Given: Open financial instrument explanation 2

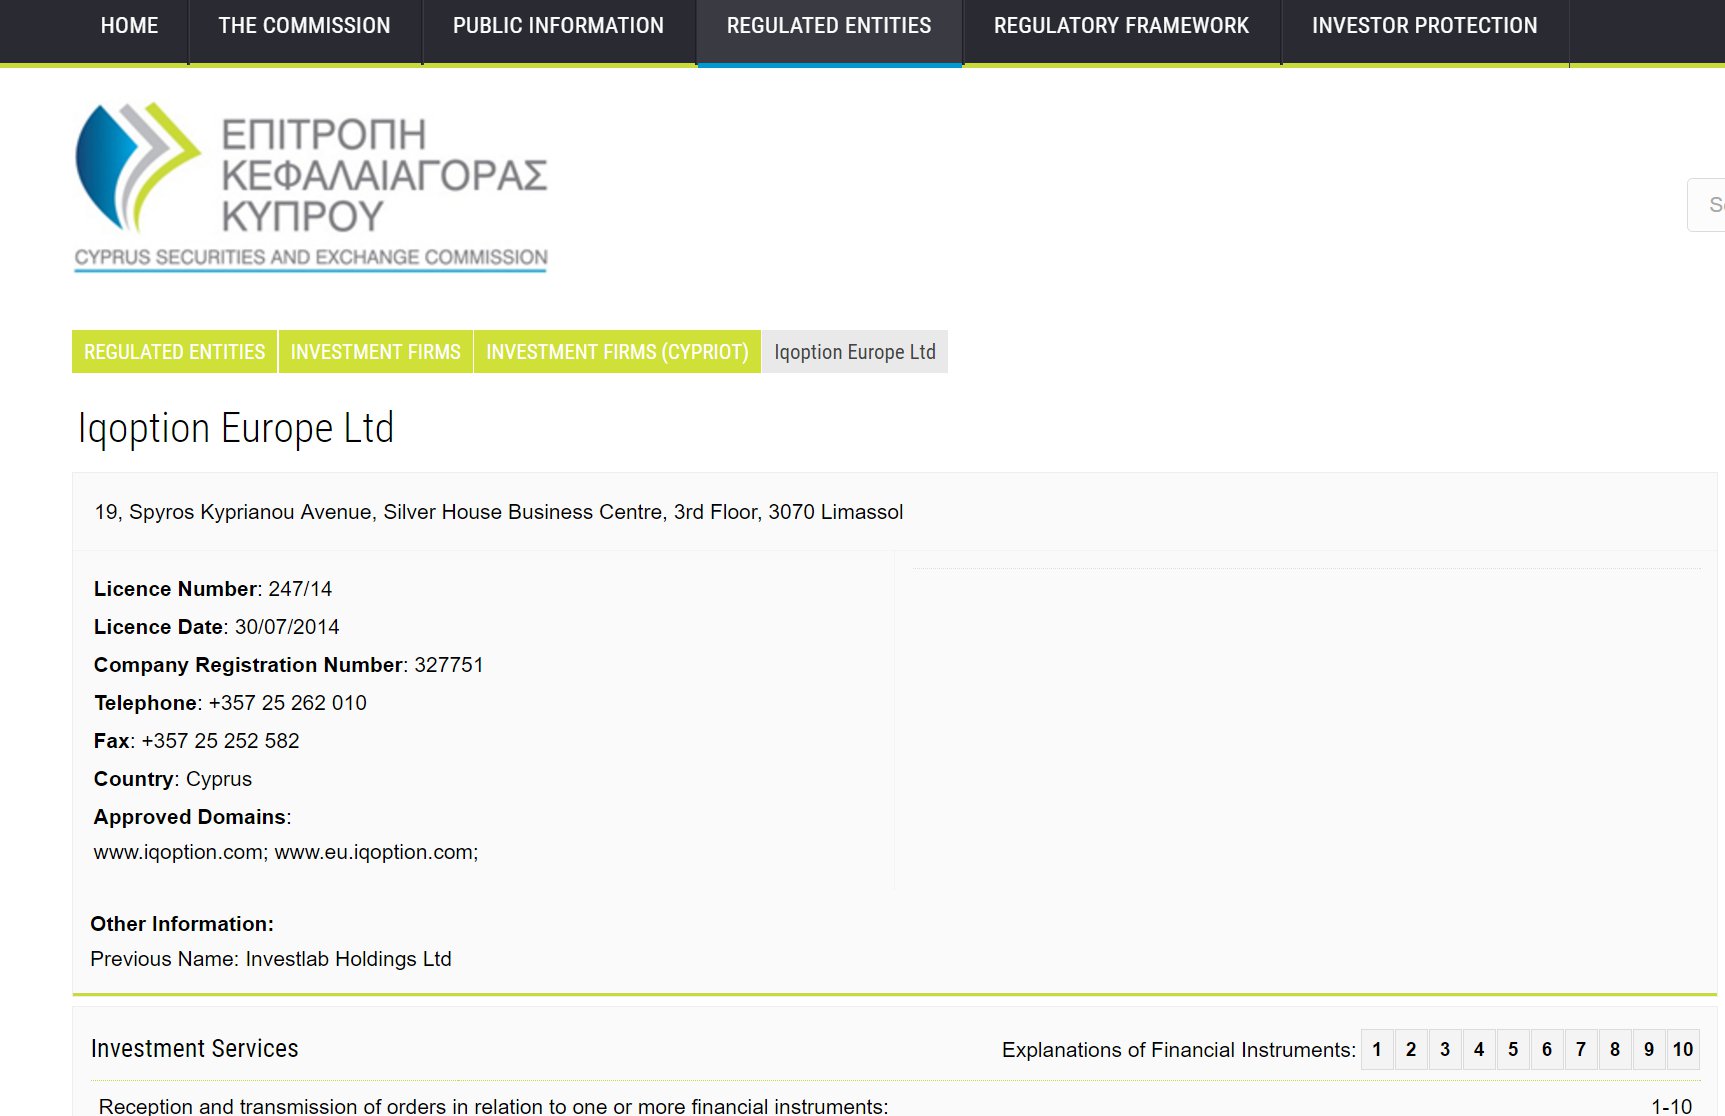Looking at the screenshot, I should click(1411, 1050).
